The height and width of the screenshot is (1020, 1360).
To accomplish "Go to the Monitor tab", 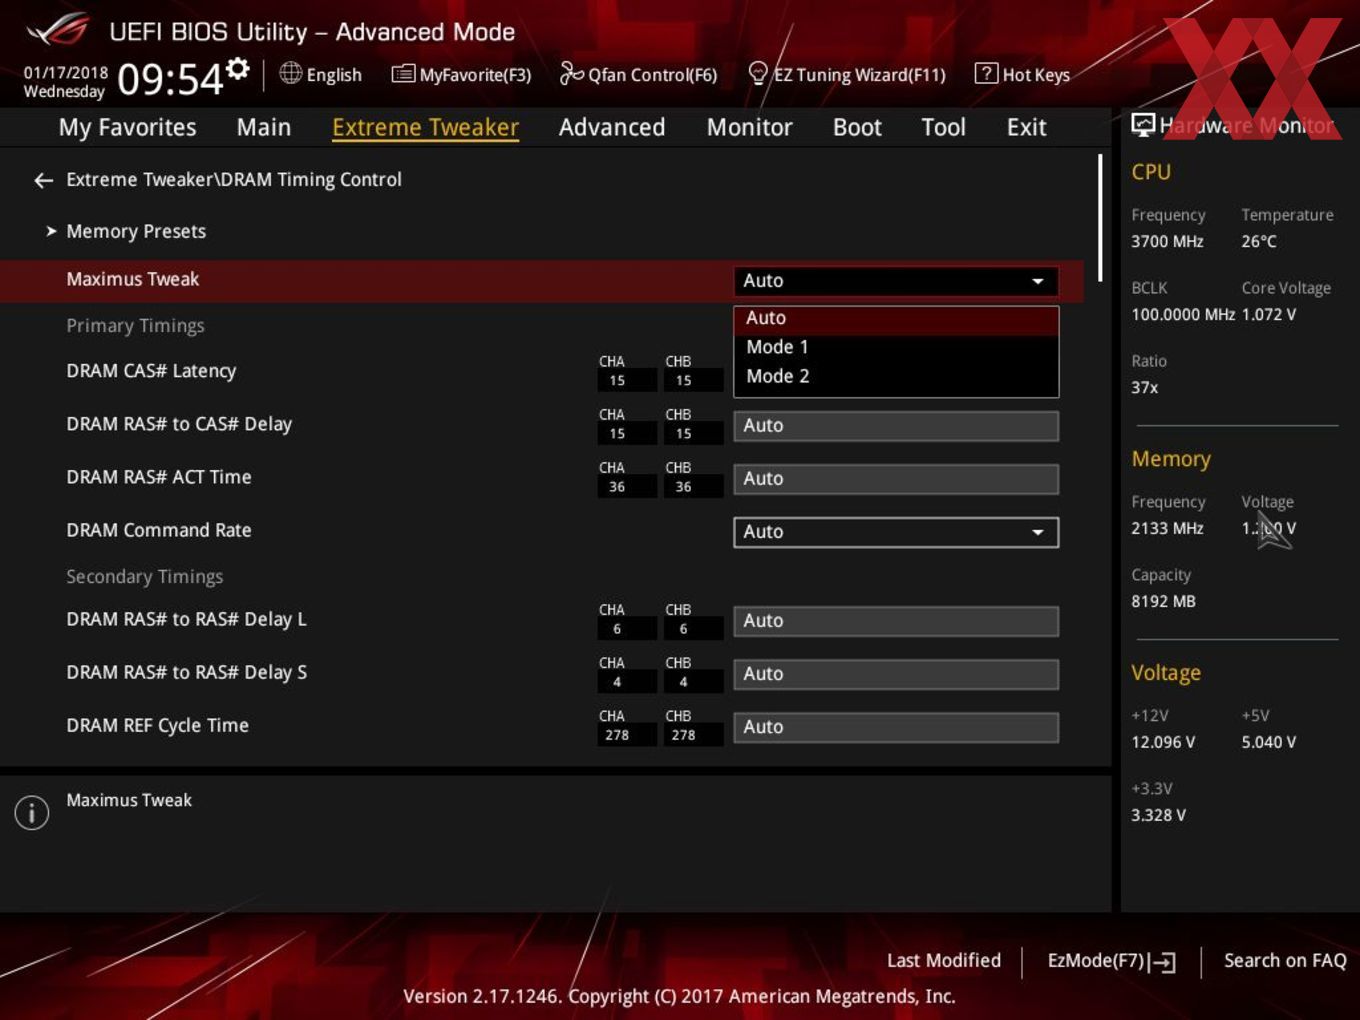I will tap(750, 127).
